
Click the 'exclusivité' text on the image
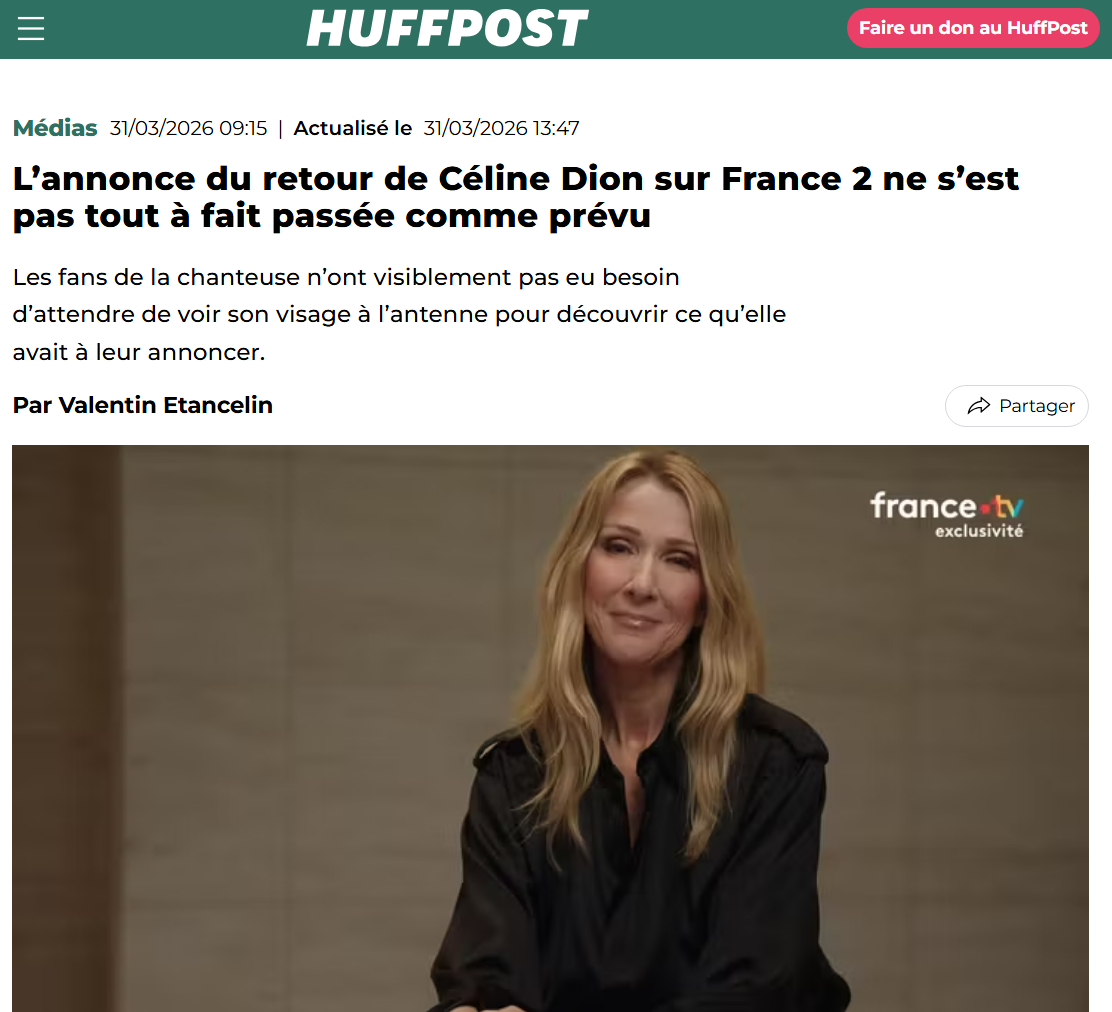979,531
